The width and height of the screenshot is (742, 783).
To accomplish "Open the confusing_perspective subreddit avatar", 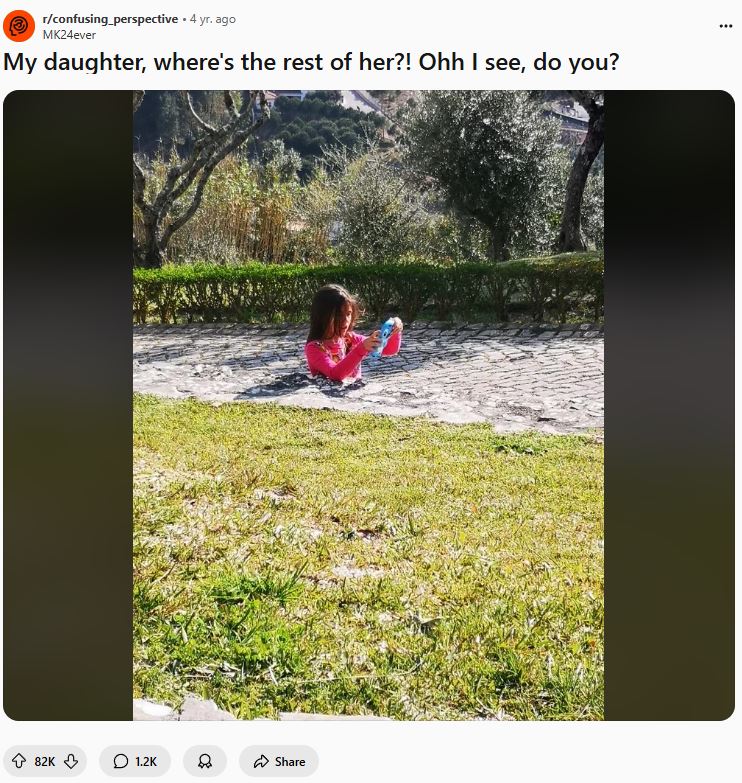I will [19, 25].
